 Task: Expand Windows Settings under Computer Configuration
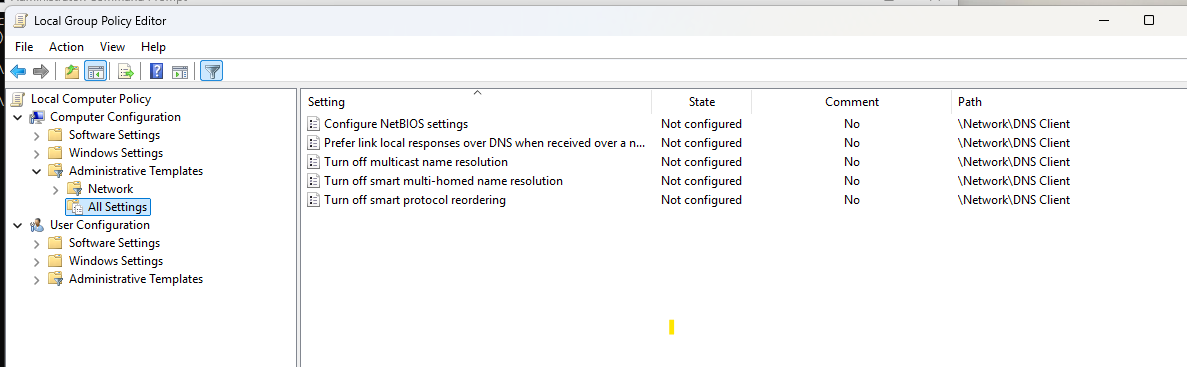pos(36,154)
